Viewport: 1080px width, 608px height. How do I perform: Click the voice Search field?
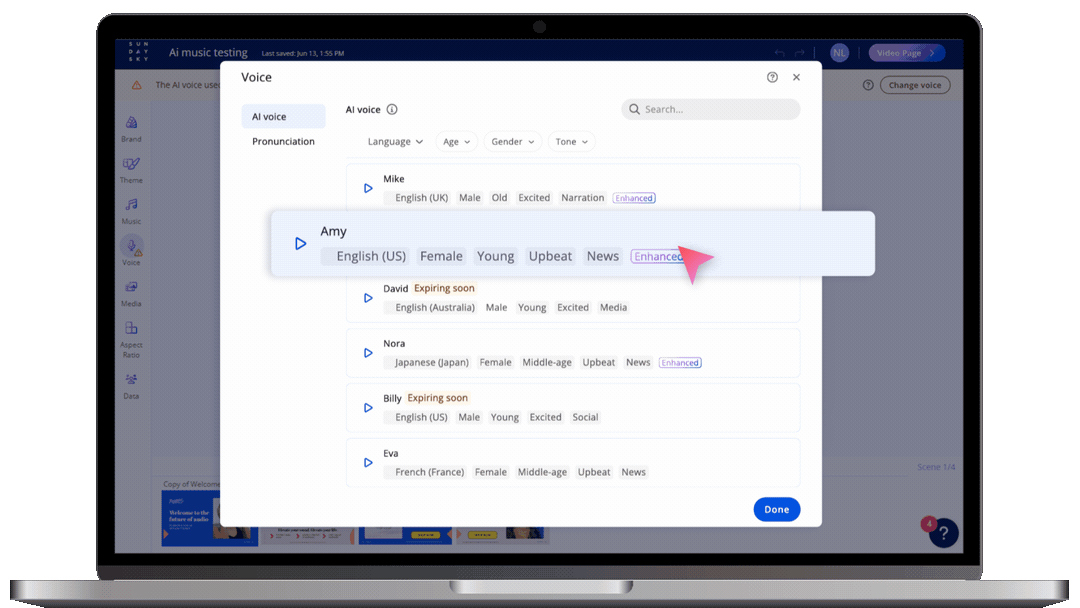click(x=710, y=109)
